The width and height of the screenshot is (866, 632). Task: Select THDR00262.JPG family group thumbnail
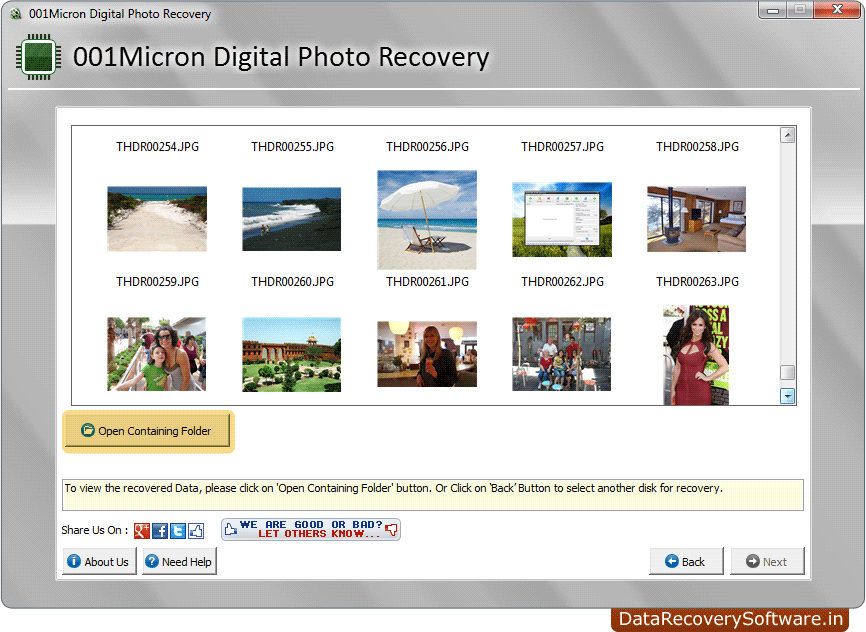(x=562, y=354)
